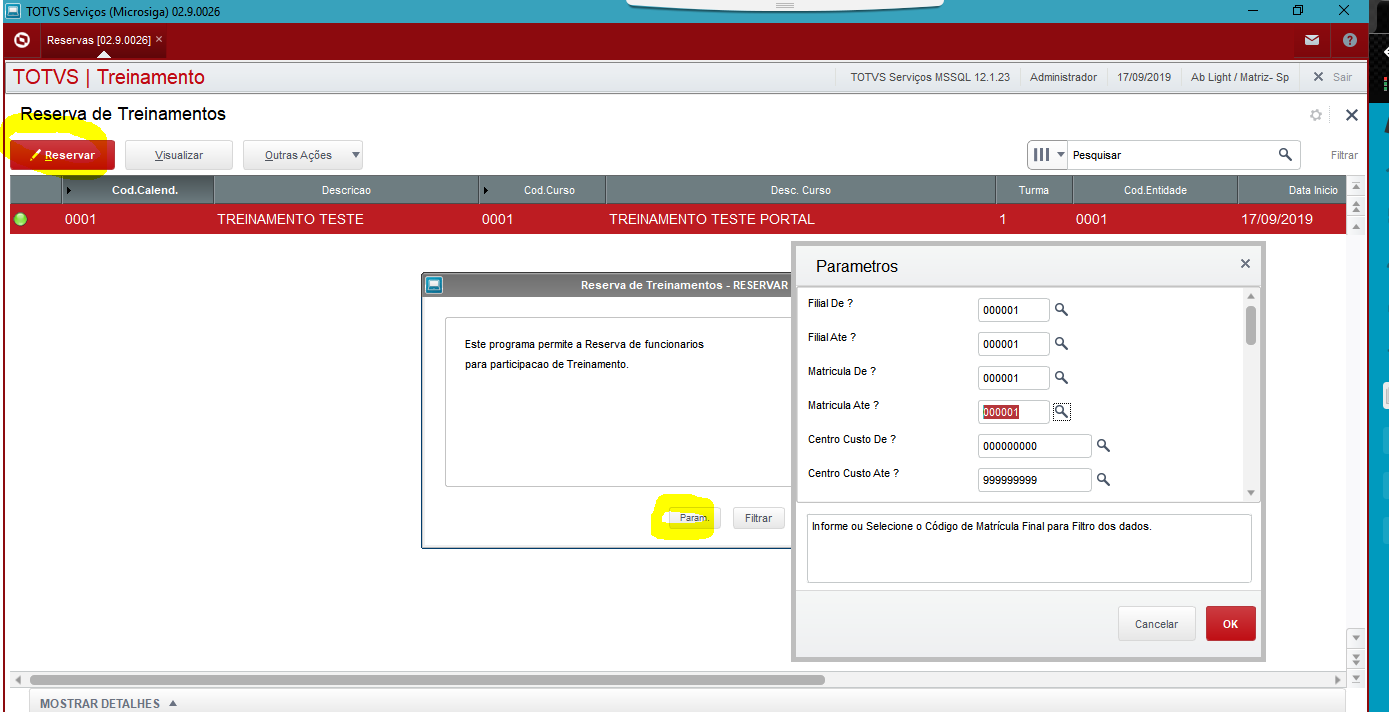The width and height of the screenshot is (1389, 712).
Task: Click Administrador in the header bar
Action: 1063,77
